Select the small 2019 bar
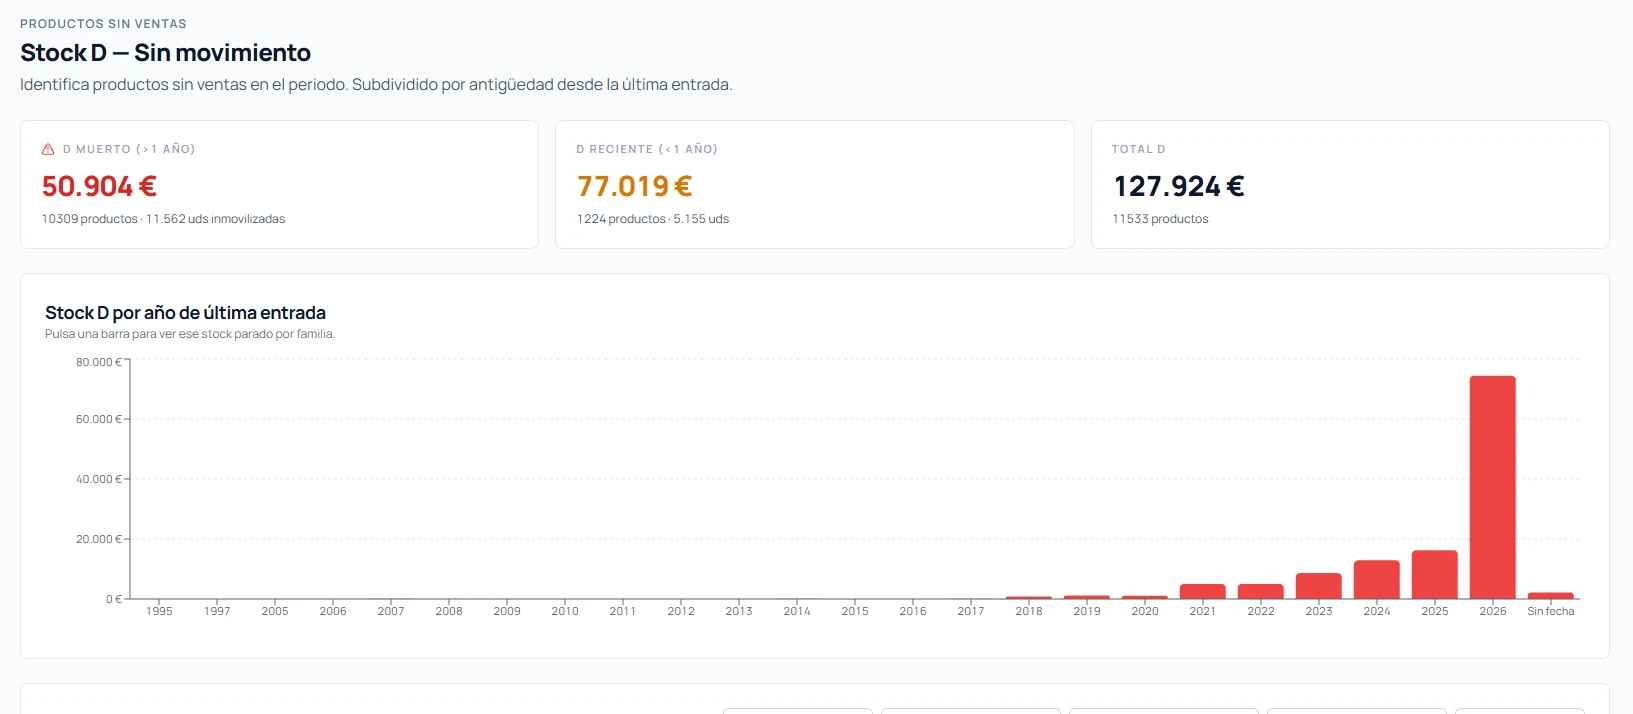The width and height of the screenshot is (1633, 714). (x=1086, y=597)
